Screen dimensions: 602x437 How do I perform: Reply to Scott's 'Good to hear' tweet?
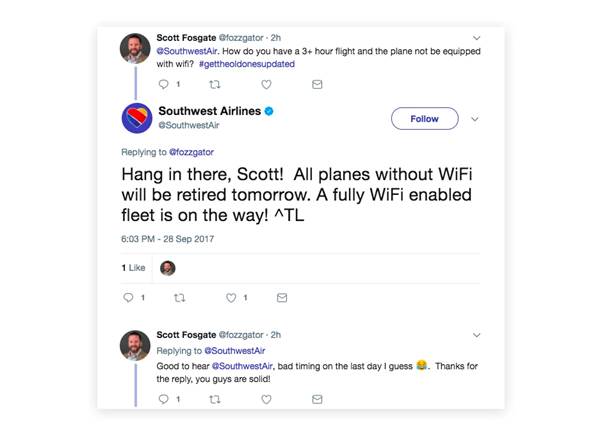pos(164,399)
